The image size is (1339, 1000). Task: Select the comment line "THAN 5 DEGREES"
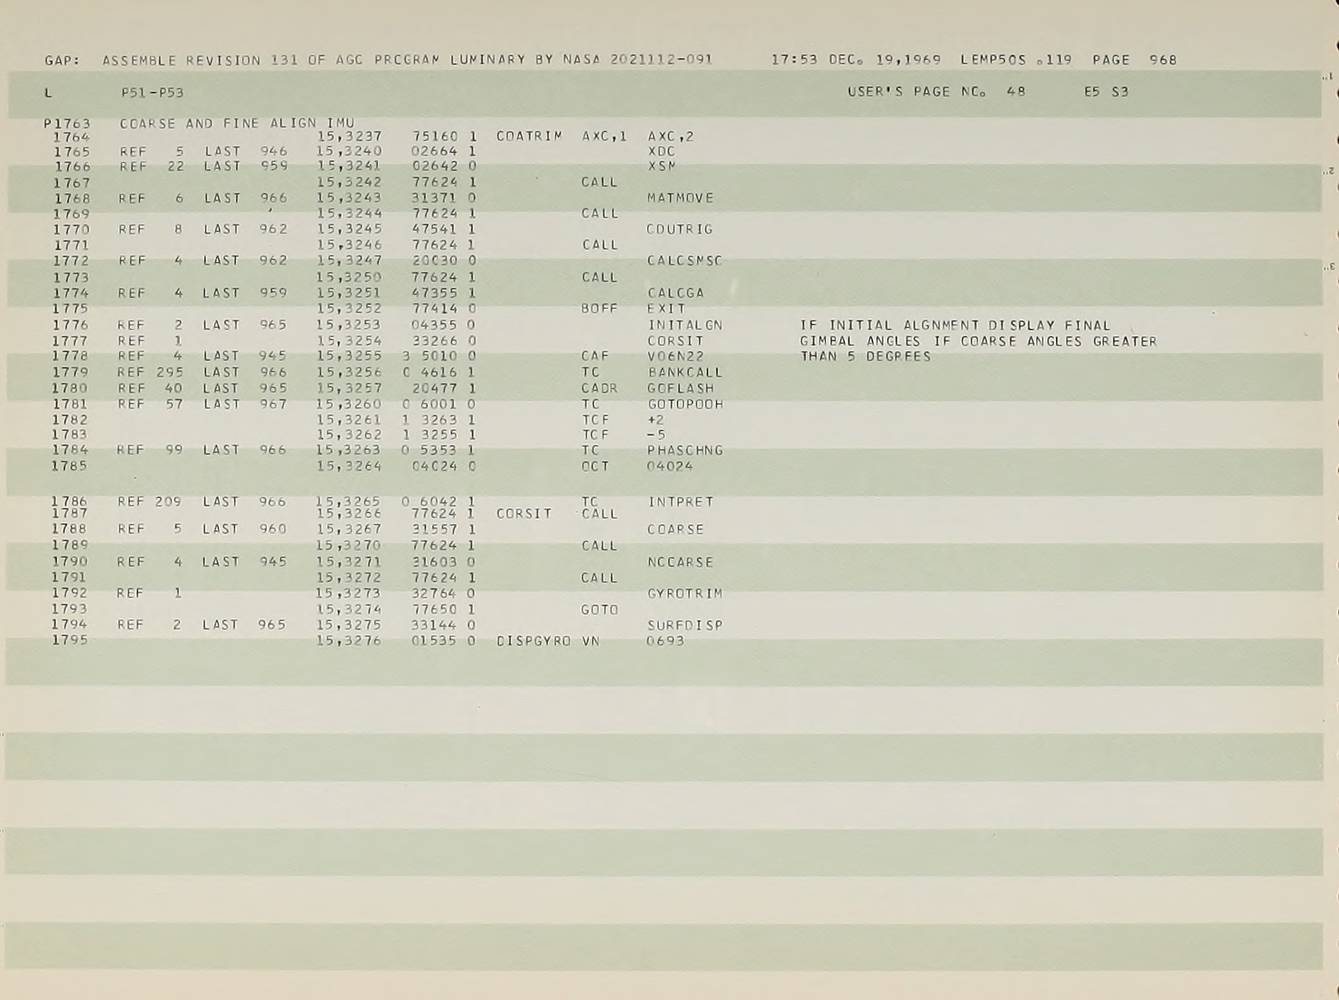coord(865,357)
